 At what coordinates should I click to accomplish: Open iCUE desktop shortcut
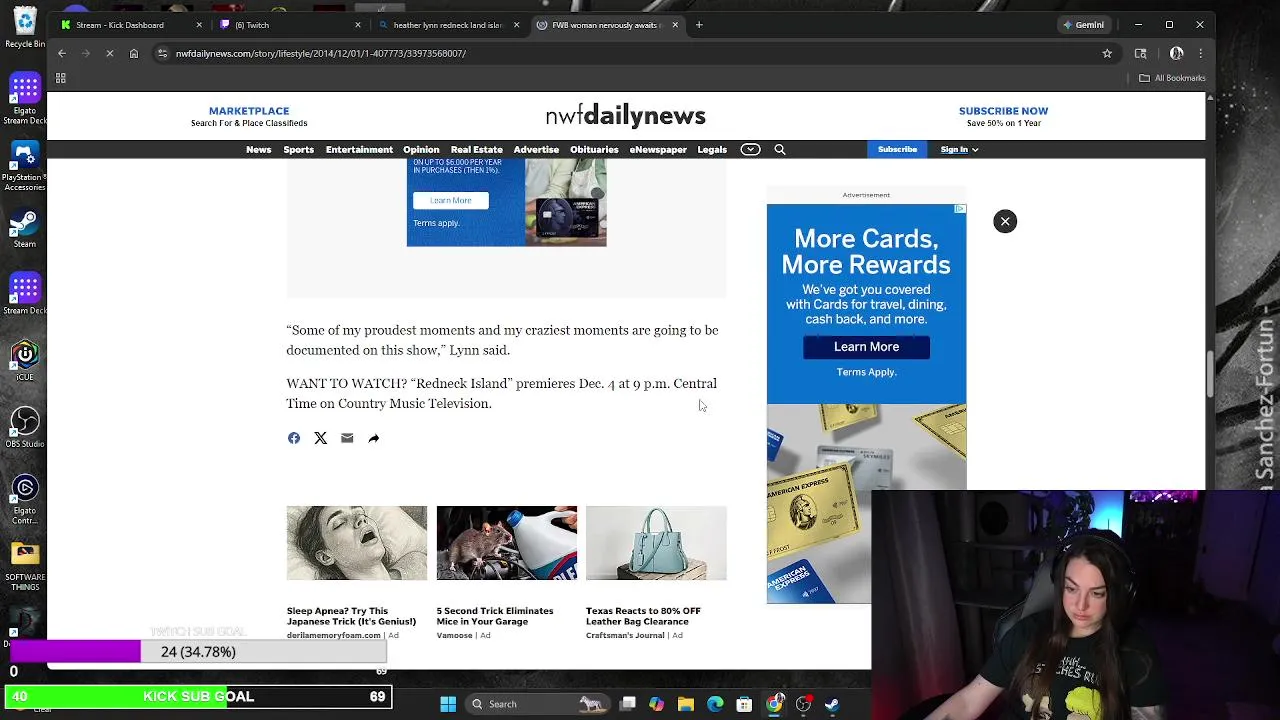click(25, 360)
